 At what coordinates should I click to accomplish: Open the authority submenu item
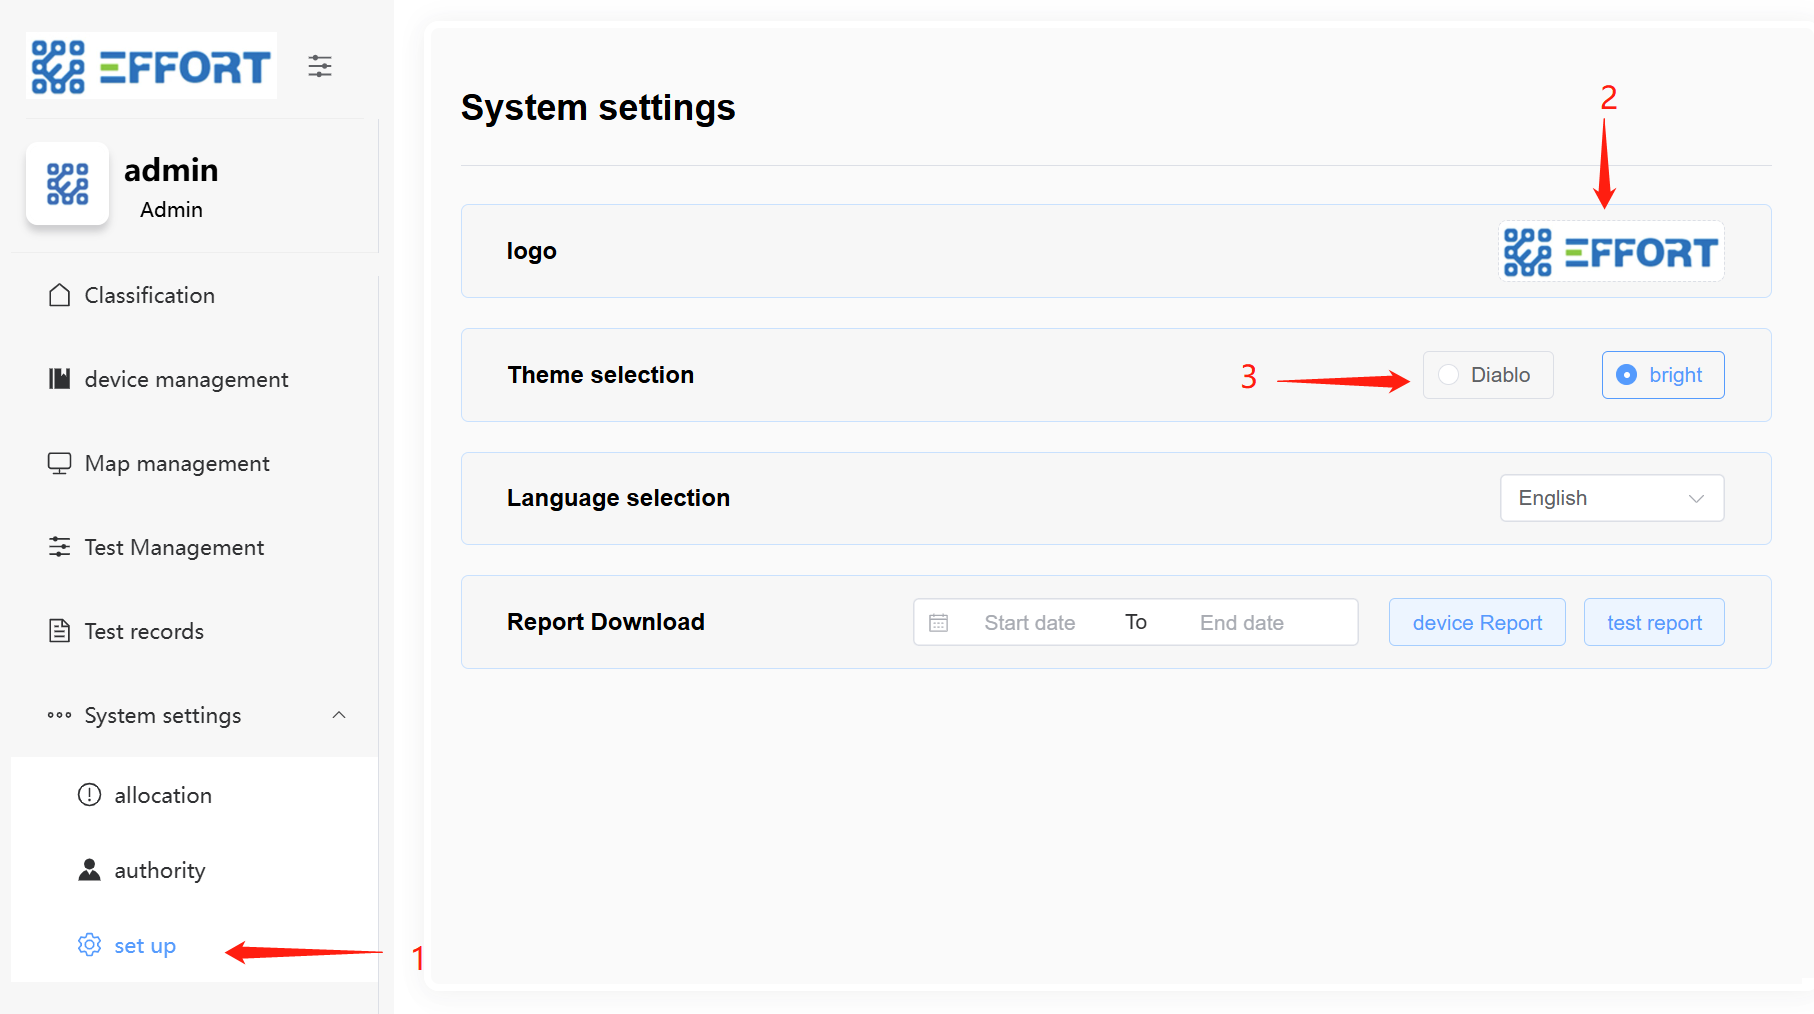coord(160,870)
